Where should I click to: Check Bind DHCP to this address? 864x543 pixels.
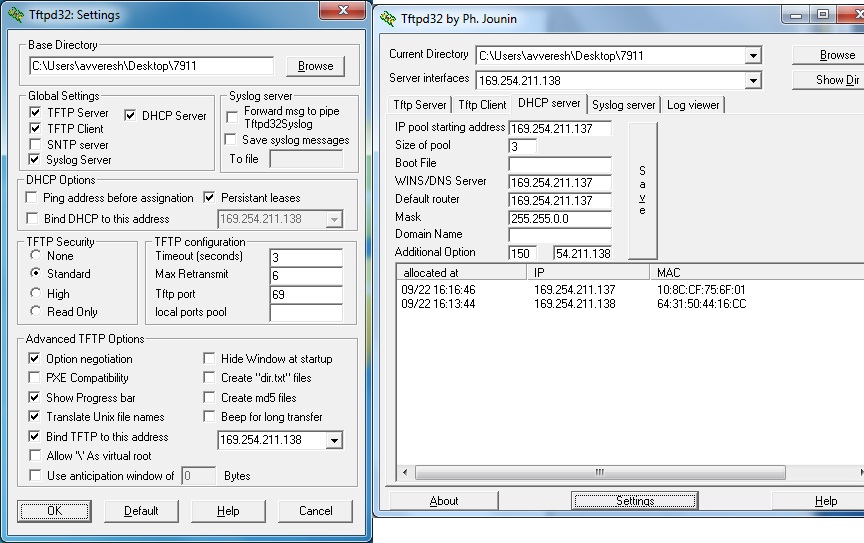tap(33, 218)
